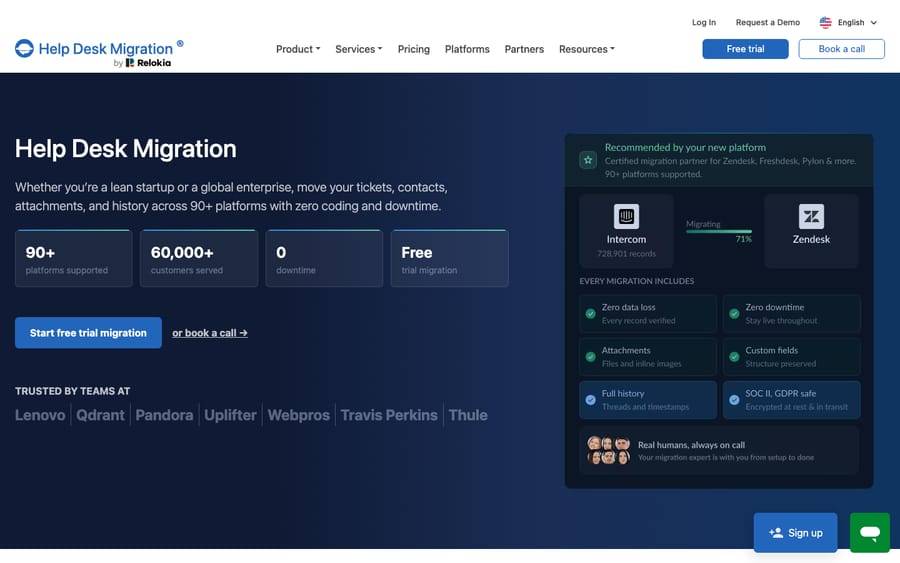Click the Book a call header button
This screenshot has width=900, height=563.
841,49
